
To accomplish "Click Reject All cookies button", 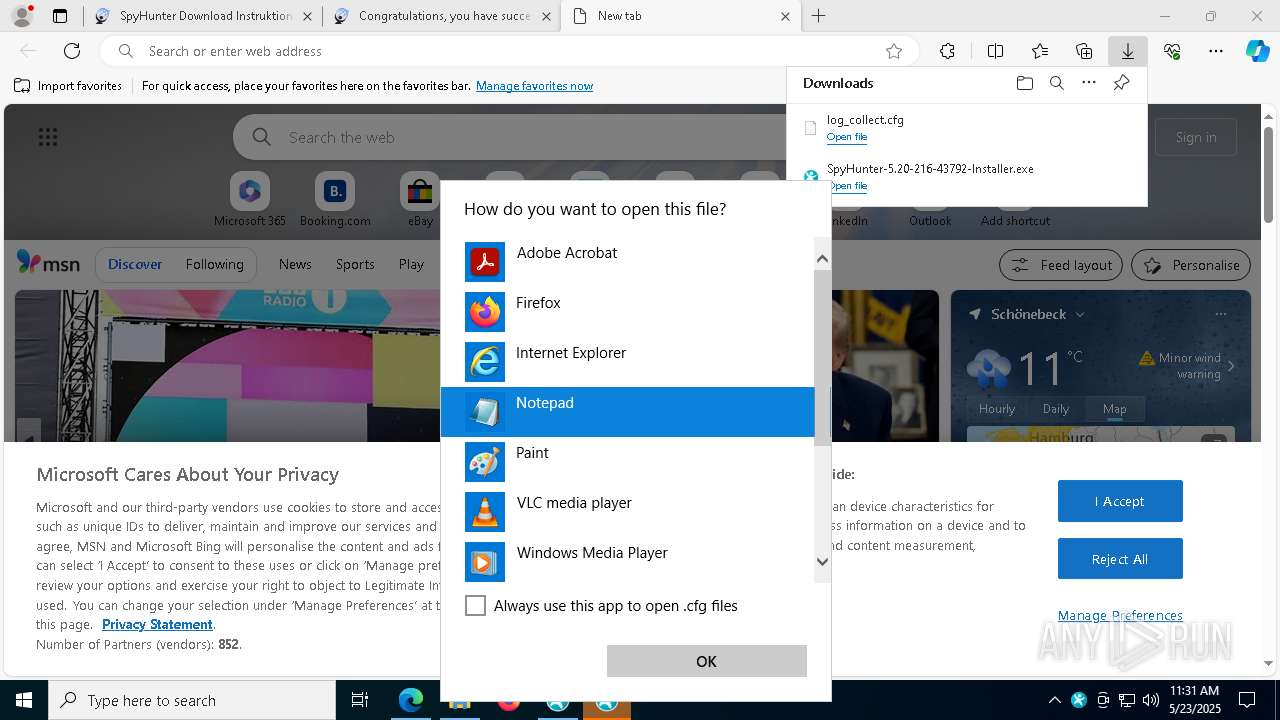I will (x=1120, y=559).
